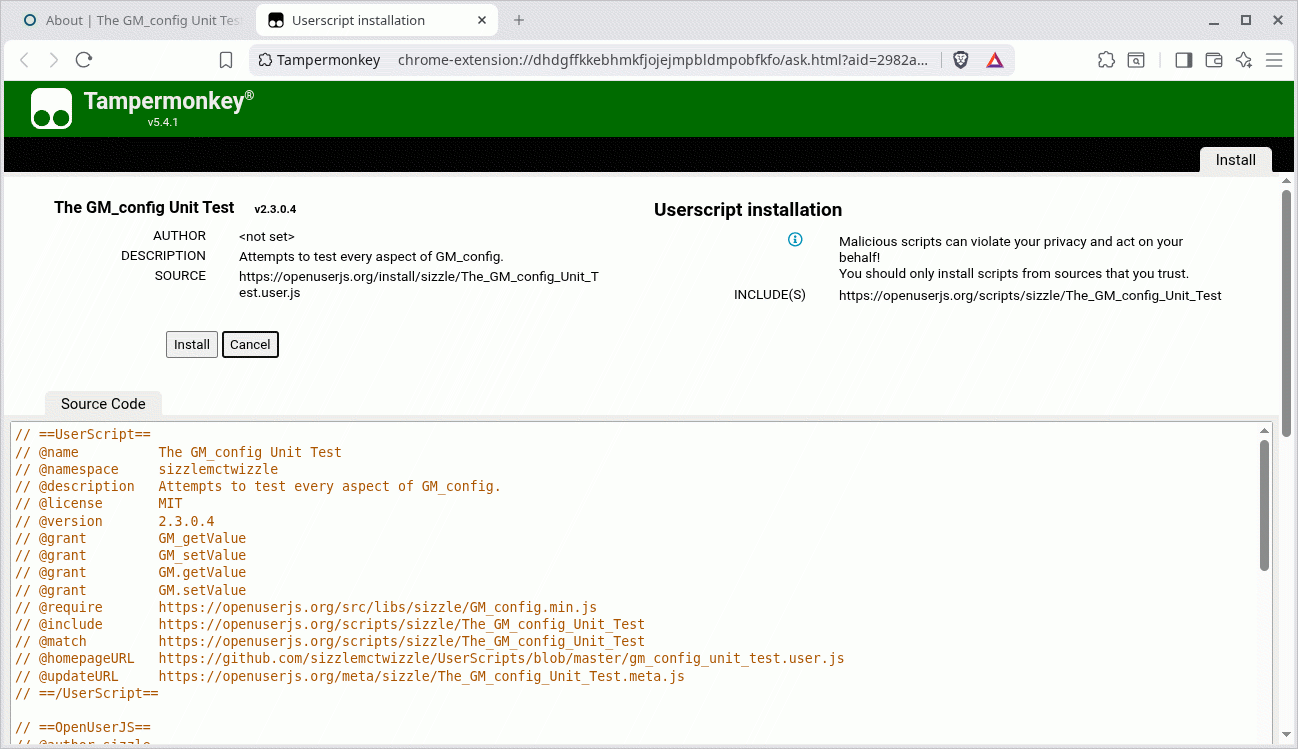Switch to the Source Code tab
This screenshot has height=749, width=1298.
click(x=102, y=404)
